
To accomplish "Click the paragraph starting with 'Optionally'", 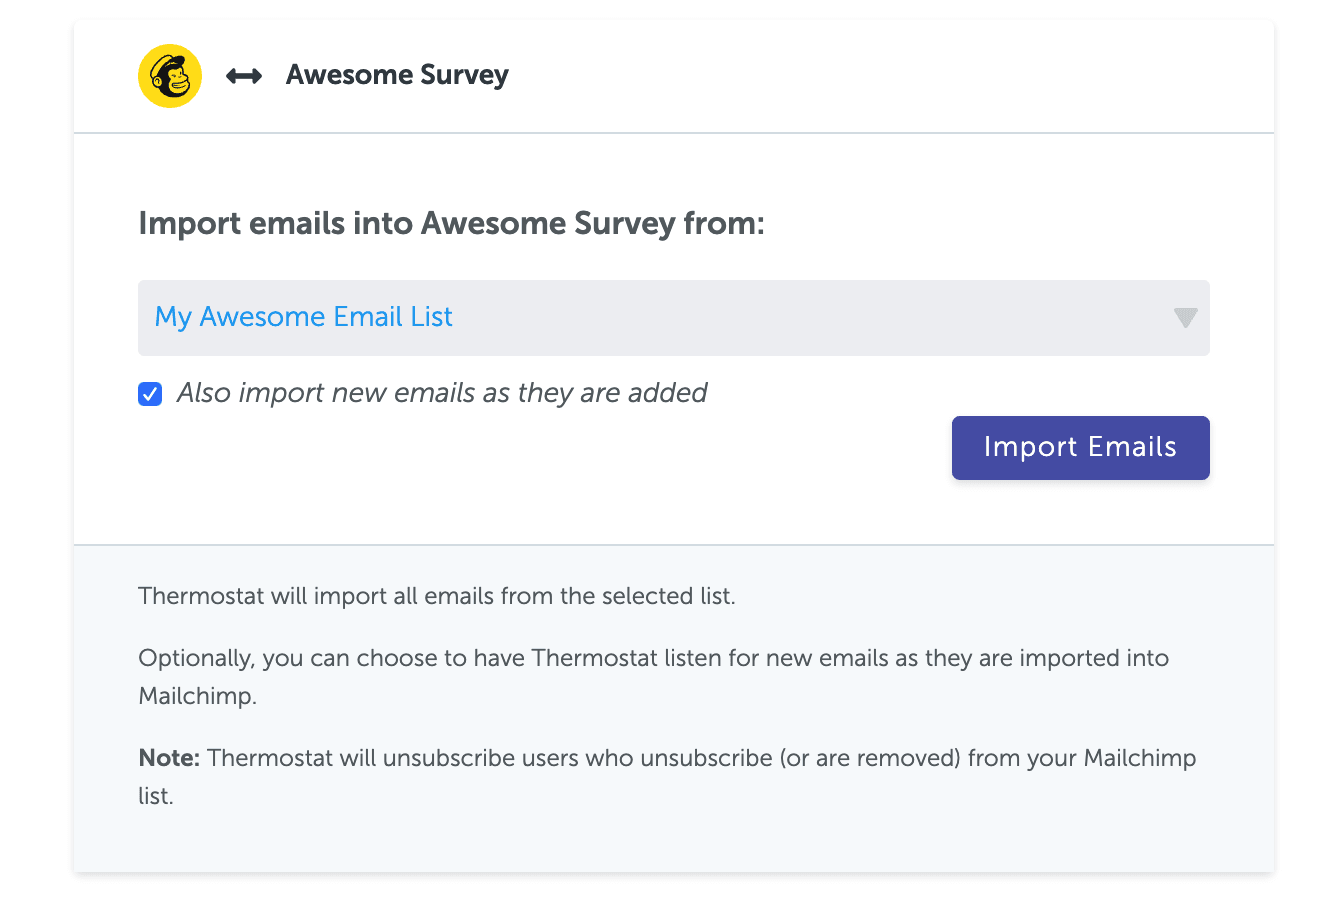I will 653,659.
